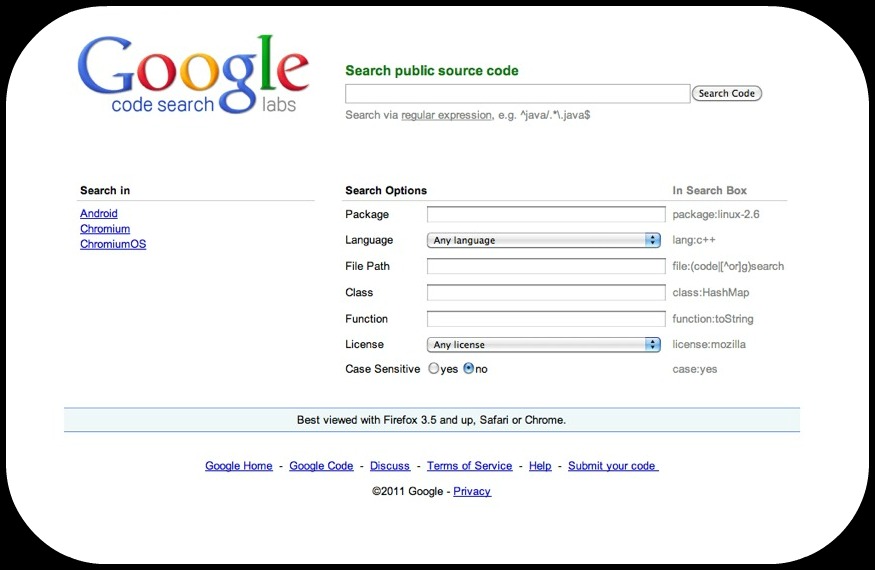
Task: Click the Search in heading
Action: (105, 190)
